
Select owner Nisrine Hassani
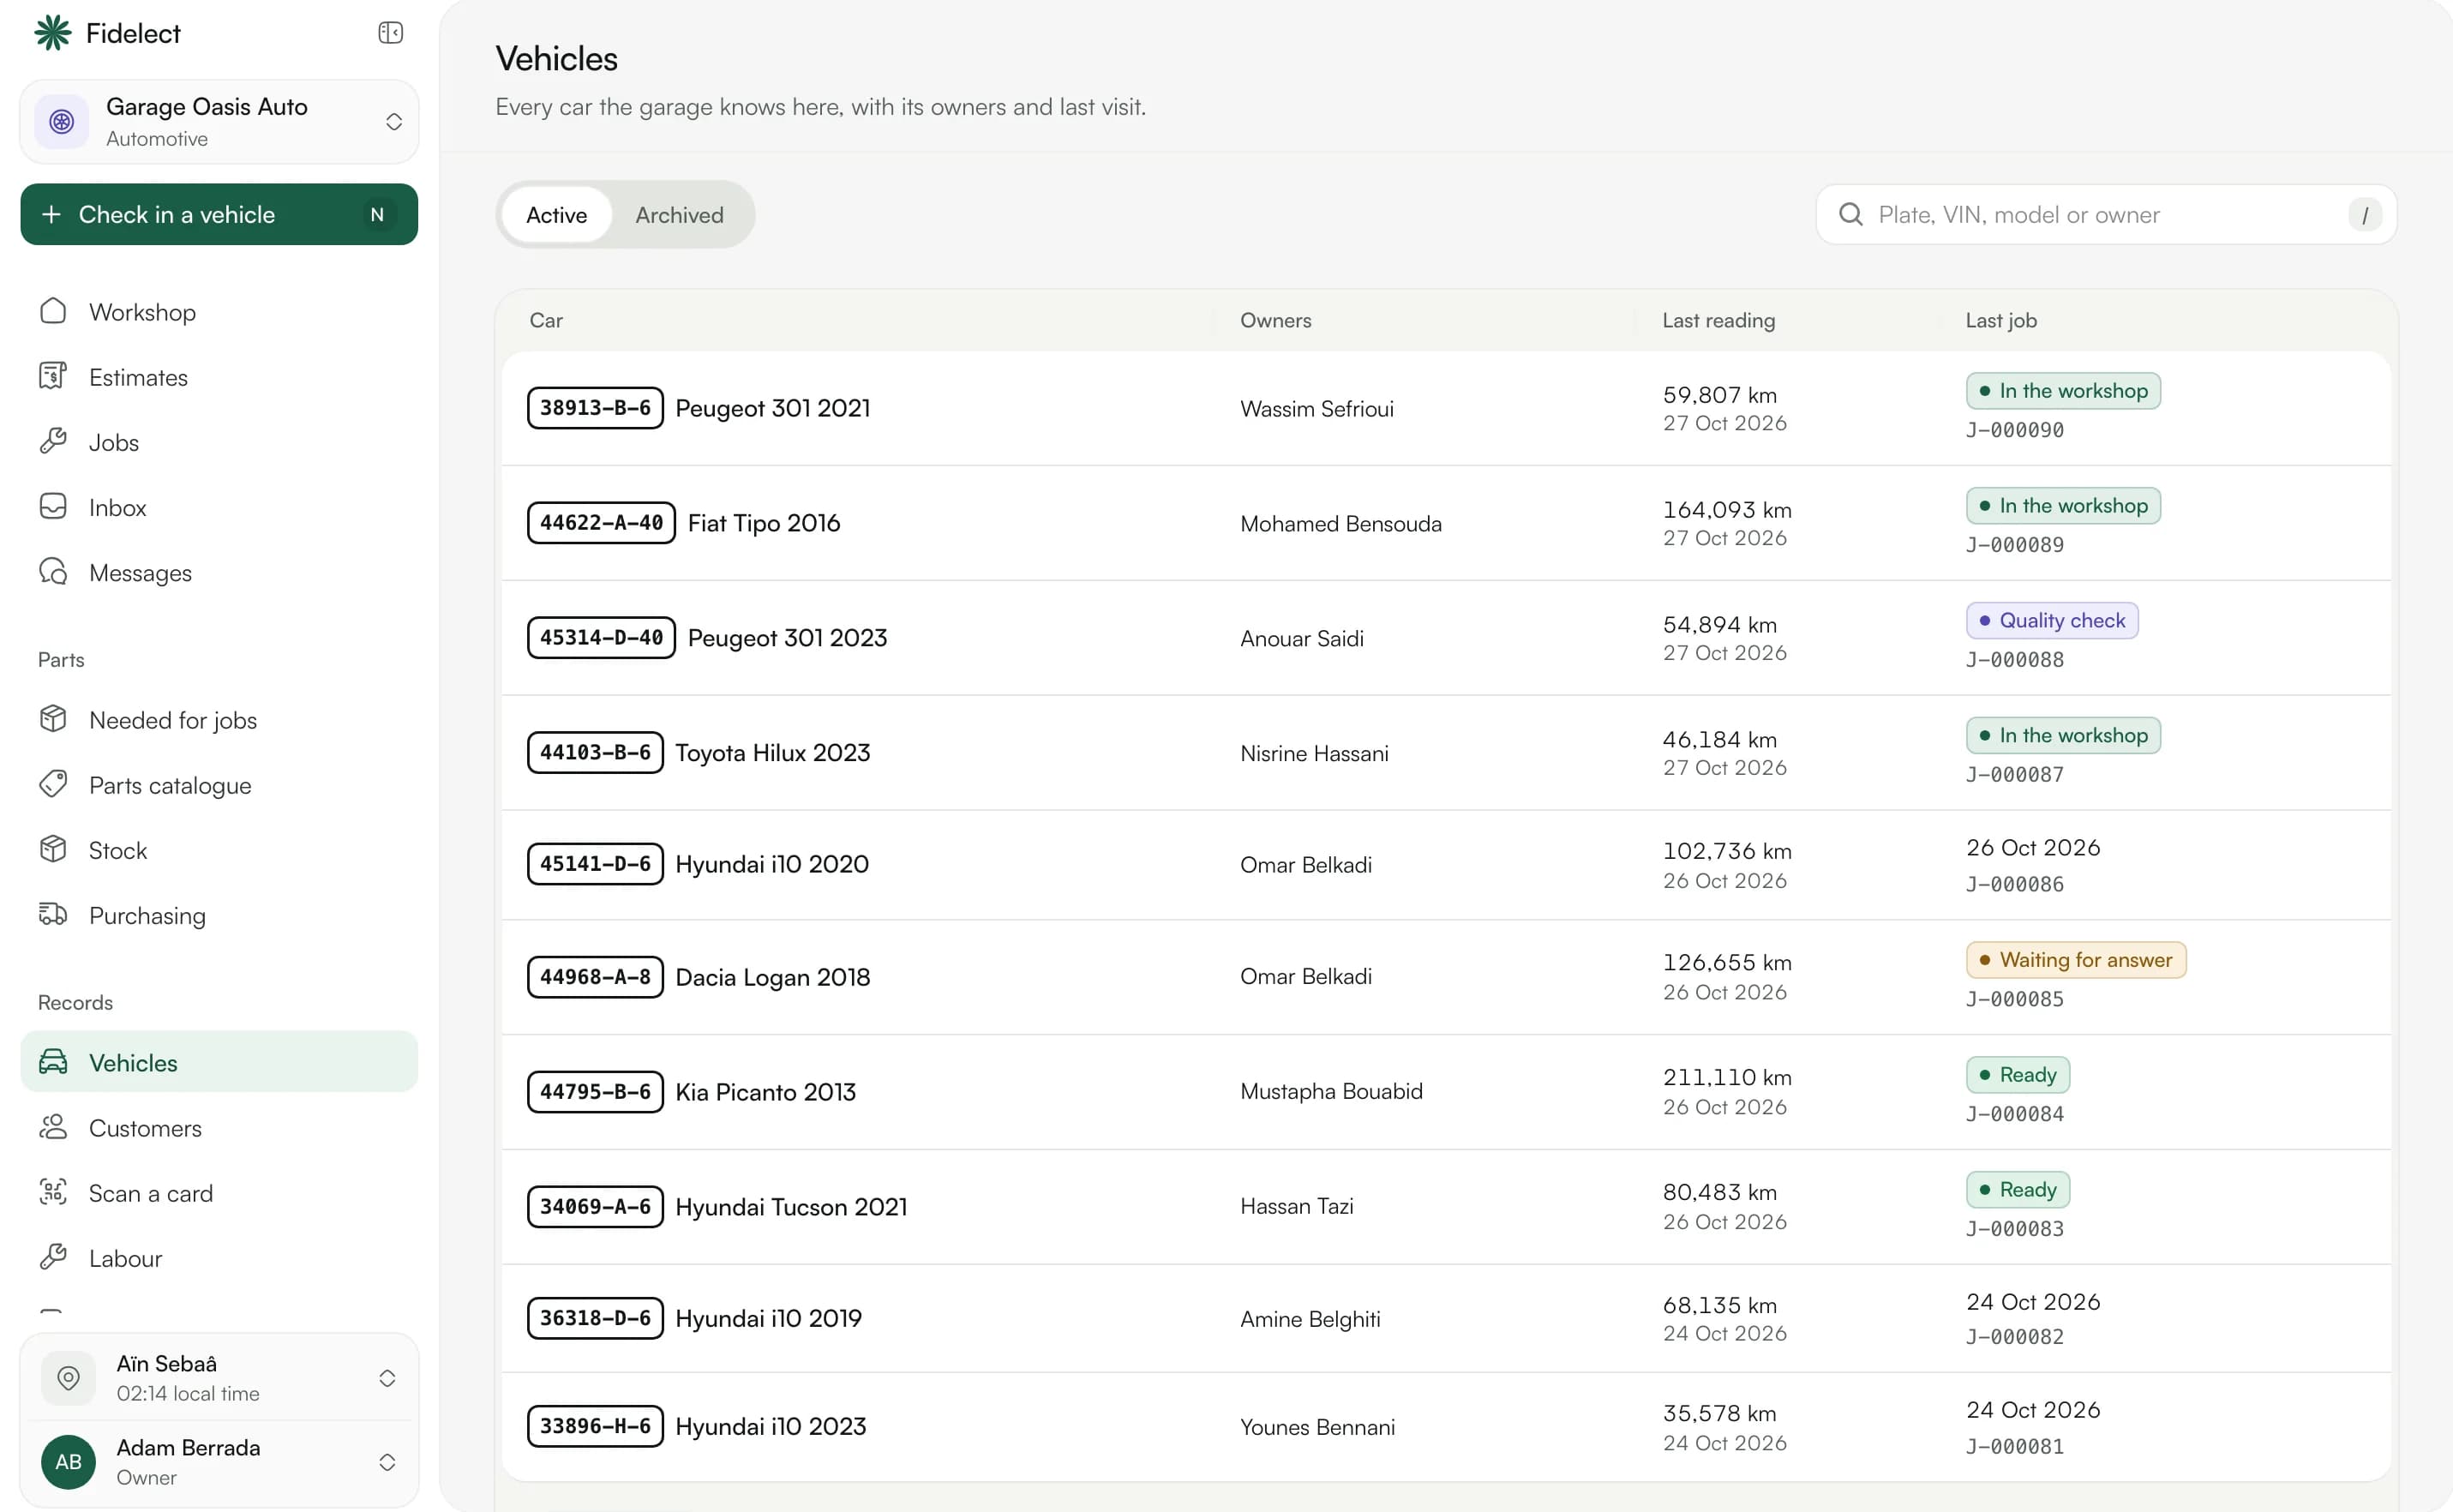(x=1314, y=753)
